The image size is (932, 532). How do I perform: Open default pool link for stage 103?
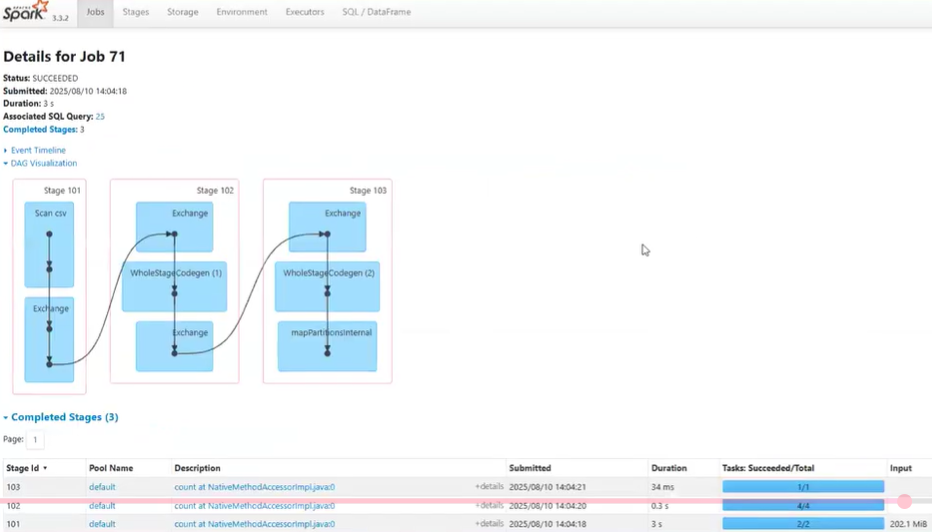[x=102, y=487]
